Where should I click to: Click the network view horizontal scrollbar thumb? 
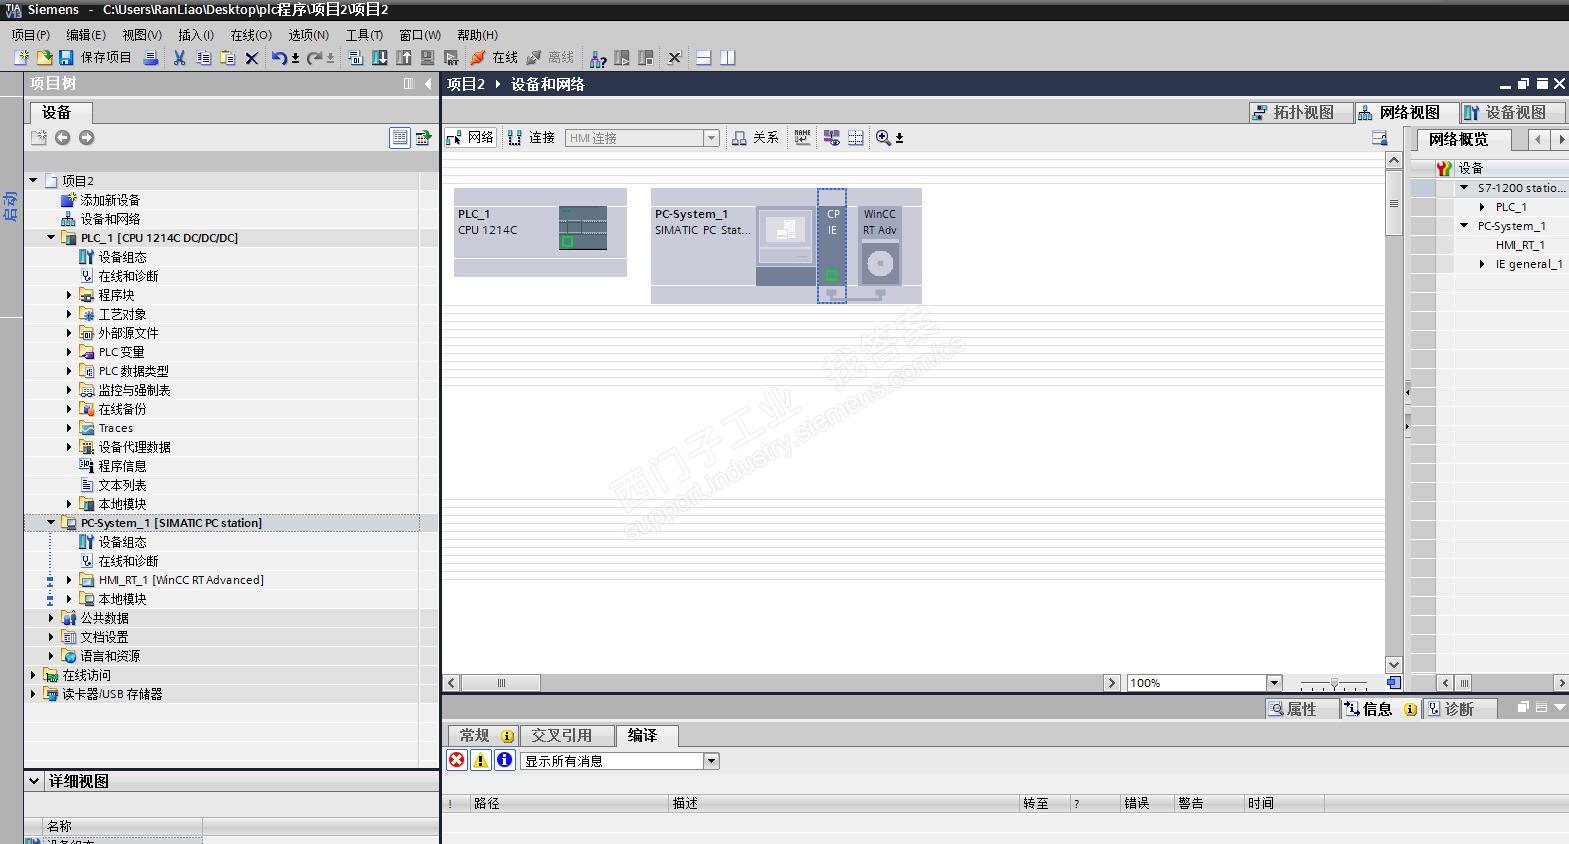click(501, 683)
